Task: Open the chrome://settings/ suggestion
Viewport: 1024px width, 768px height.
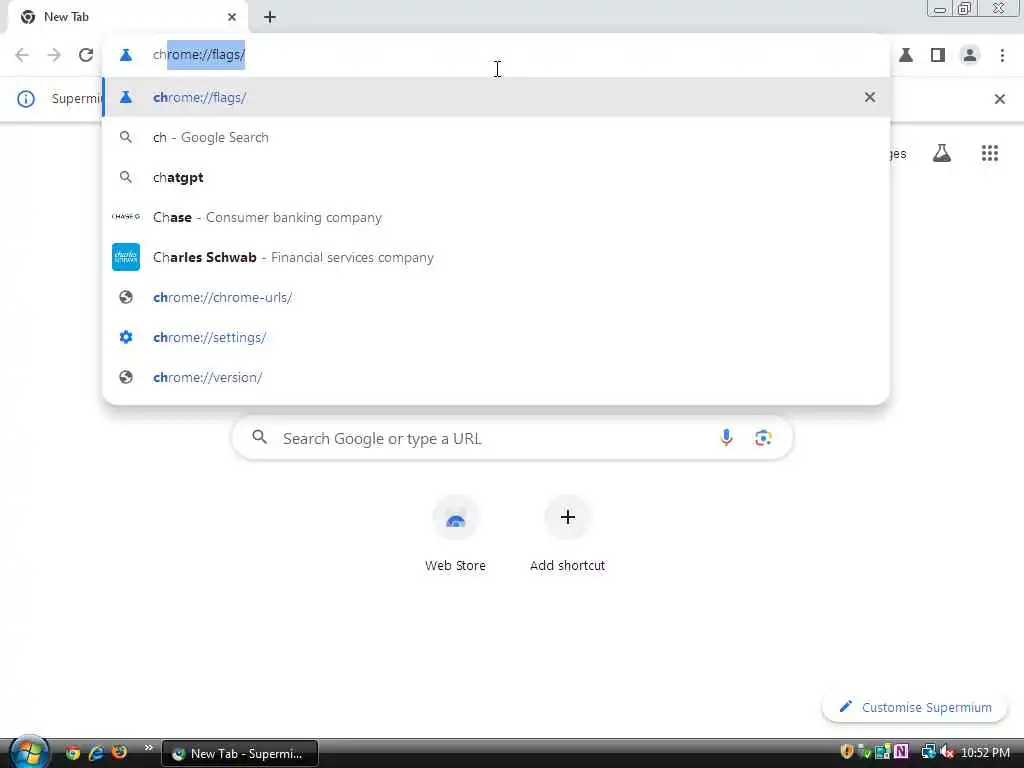Action: (496, 337)
